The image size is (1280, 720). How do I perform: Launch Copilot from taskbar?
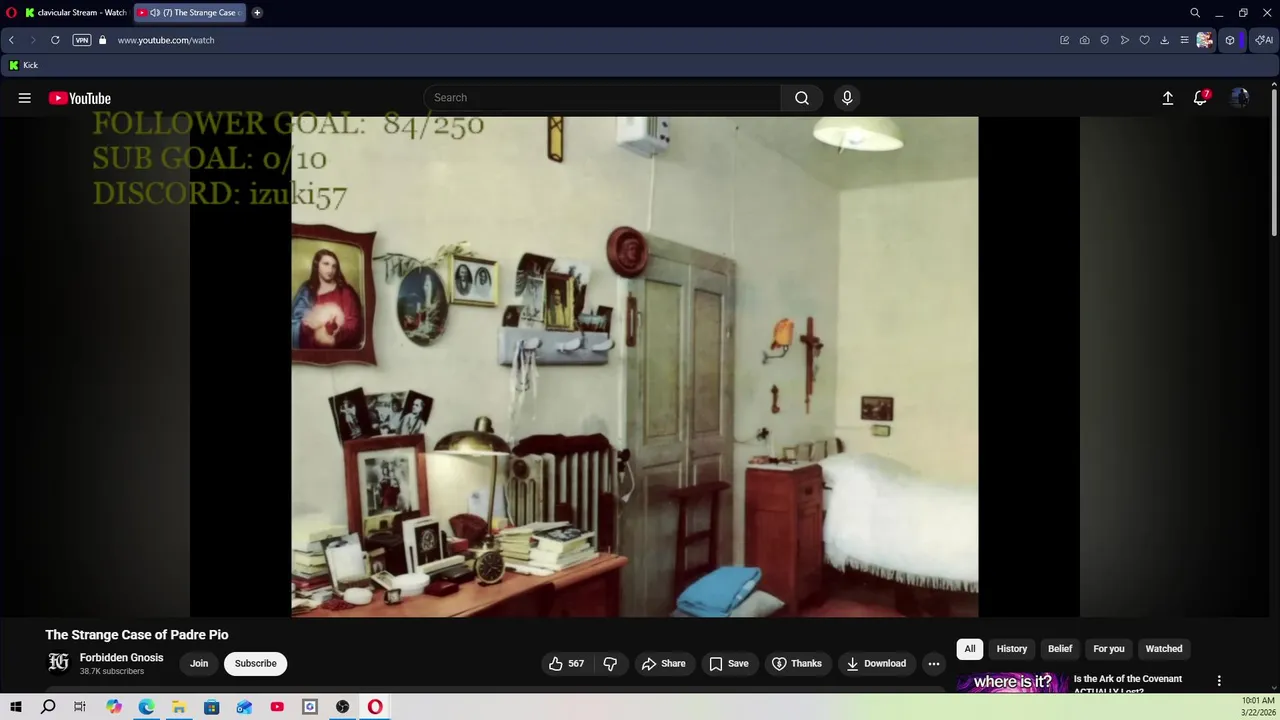click(114, 707)
